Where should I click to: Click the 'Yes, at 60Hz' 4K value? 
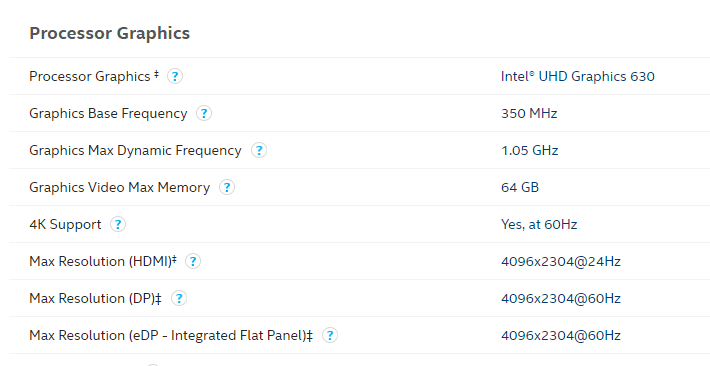pyautogui.click(x=539, y=224)
